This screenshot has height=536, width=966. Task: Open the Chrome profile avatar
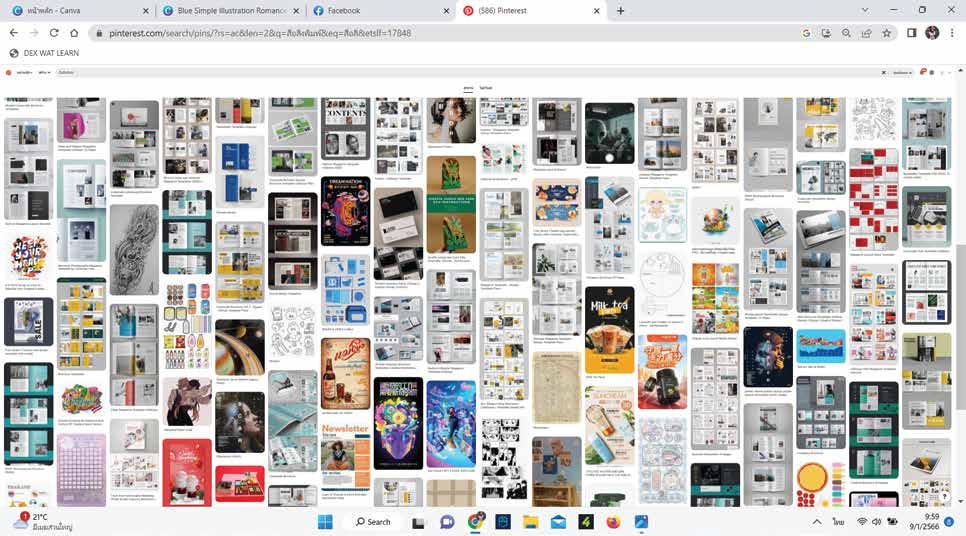pos(932,33)
